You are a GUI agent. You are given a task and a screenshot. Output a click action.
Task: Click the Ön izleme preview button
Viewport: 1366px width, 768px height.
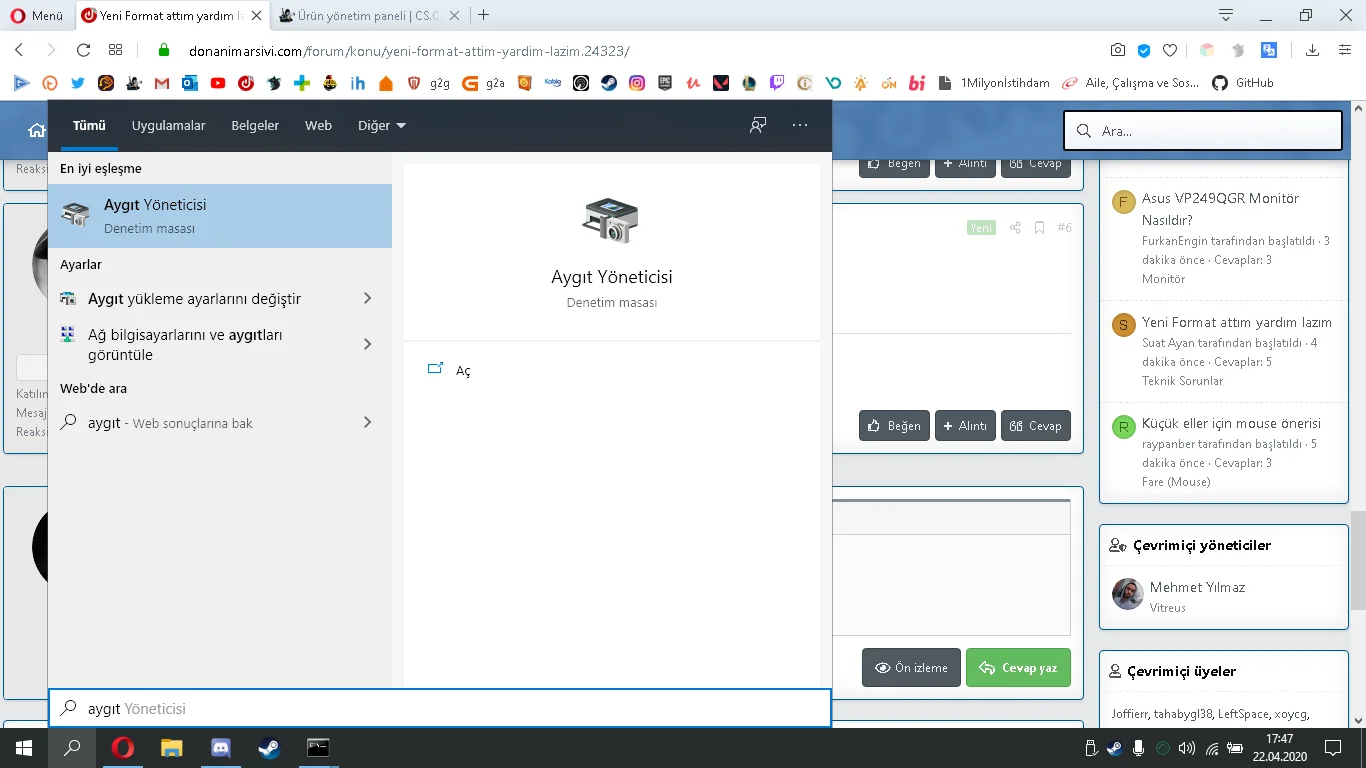(911, 668)
